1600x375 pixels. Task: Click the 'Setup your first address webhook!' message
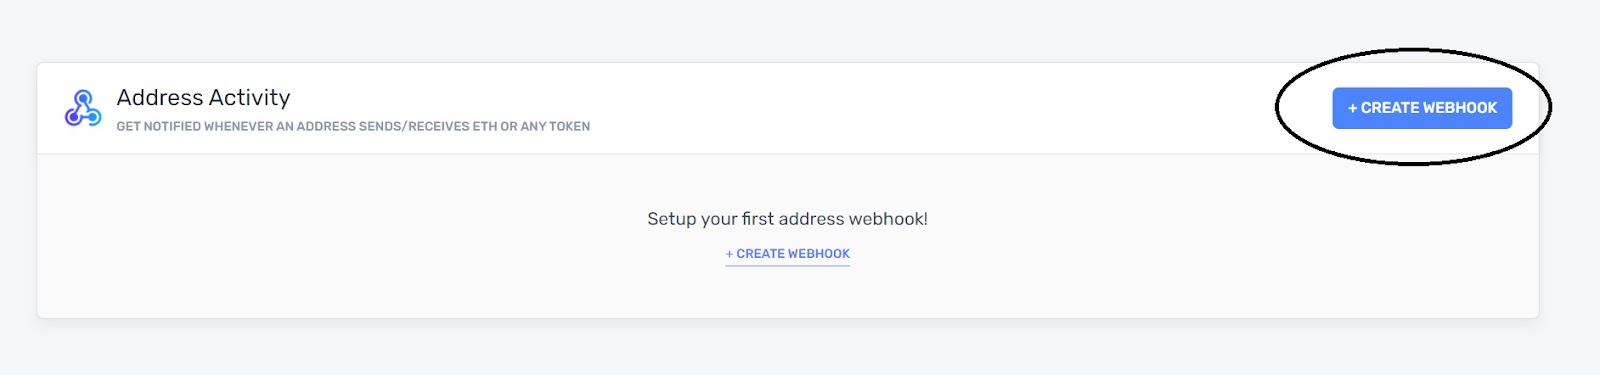pyautogui.click(x=788, y=219)
